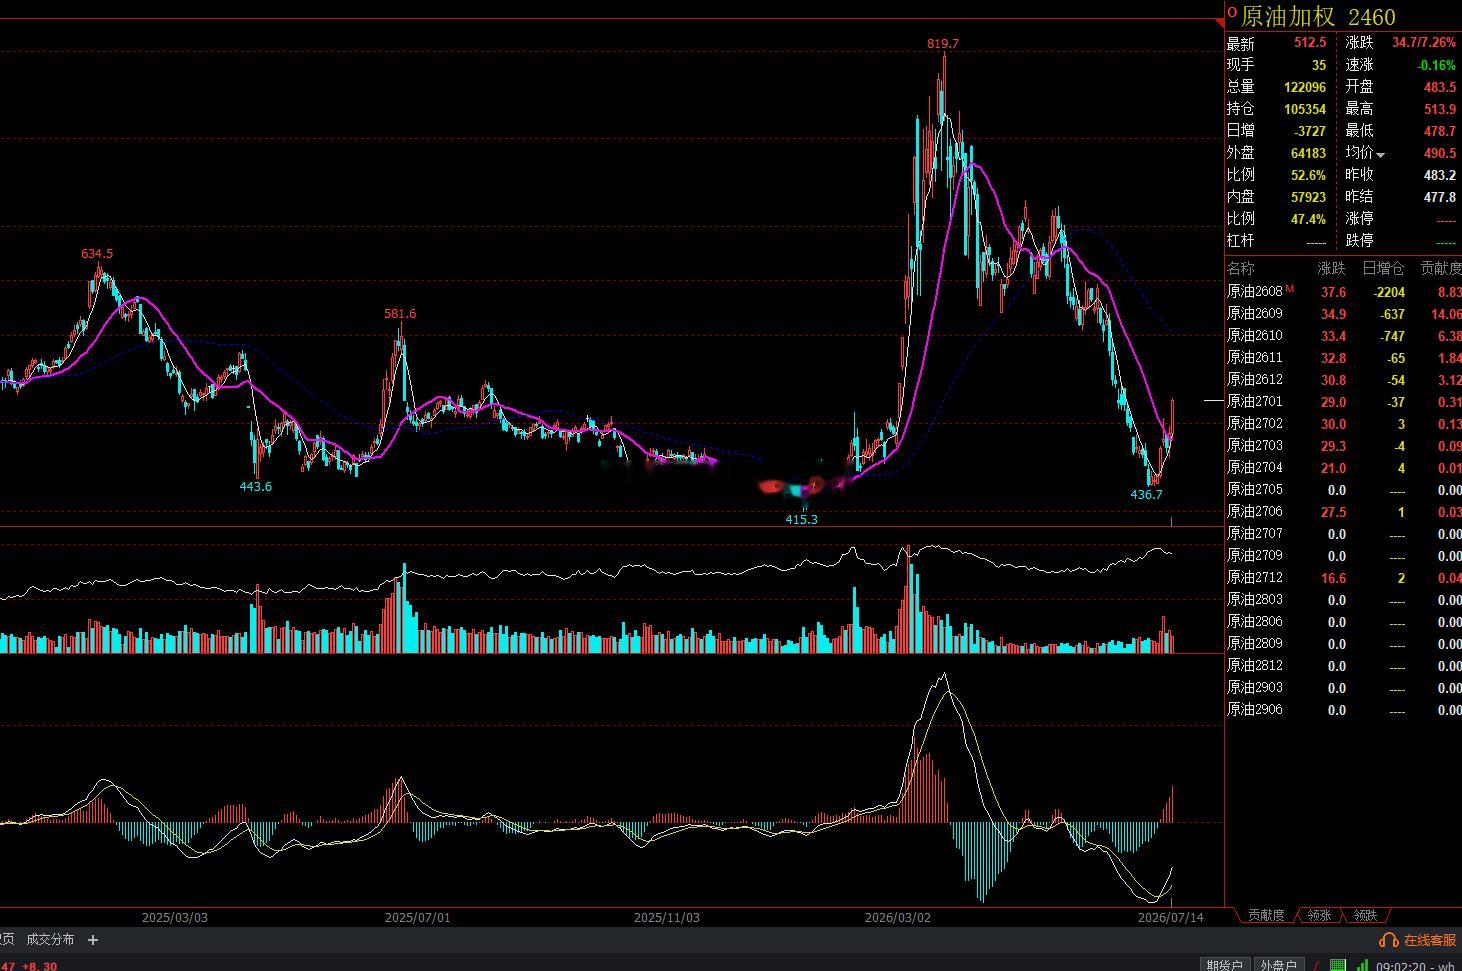Select contract row 原油2608
This screenshot has width=1462, height=971.
click(x=1344, y=292)
